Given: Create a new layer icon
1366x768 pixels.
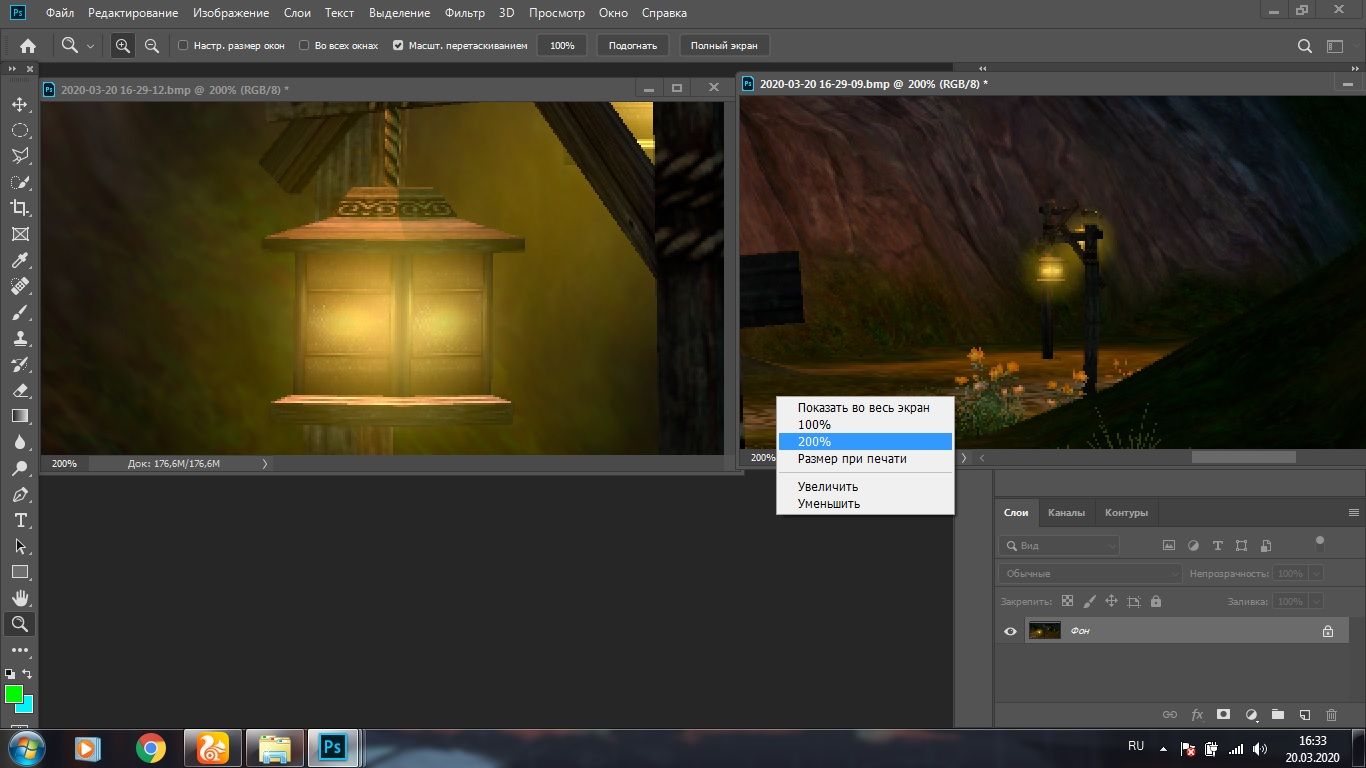Looking at the screenshot, I should point(1304,715).
